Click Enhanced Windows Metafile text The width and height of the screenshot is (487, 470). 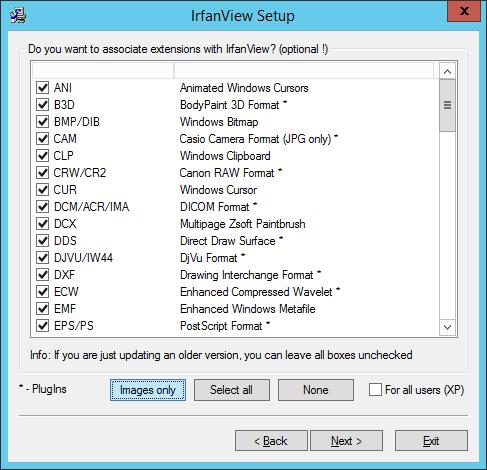click(248, 309)
